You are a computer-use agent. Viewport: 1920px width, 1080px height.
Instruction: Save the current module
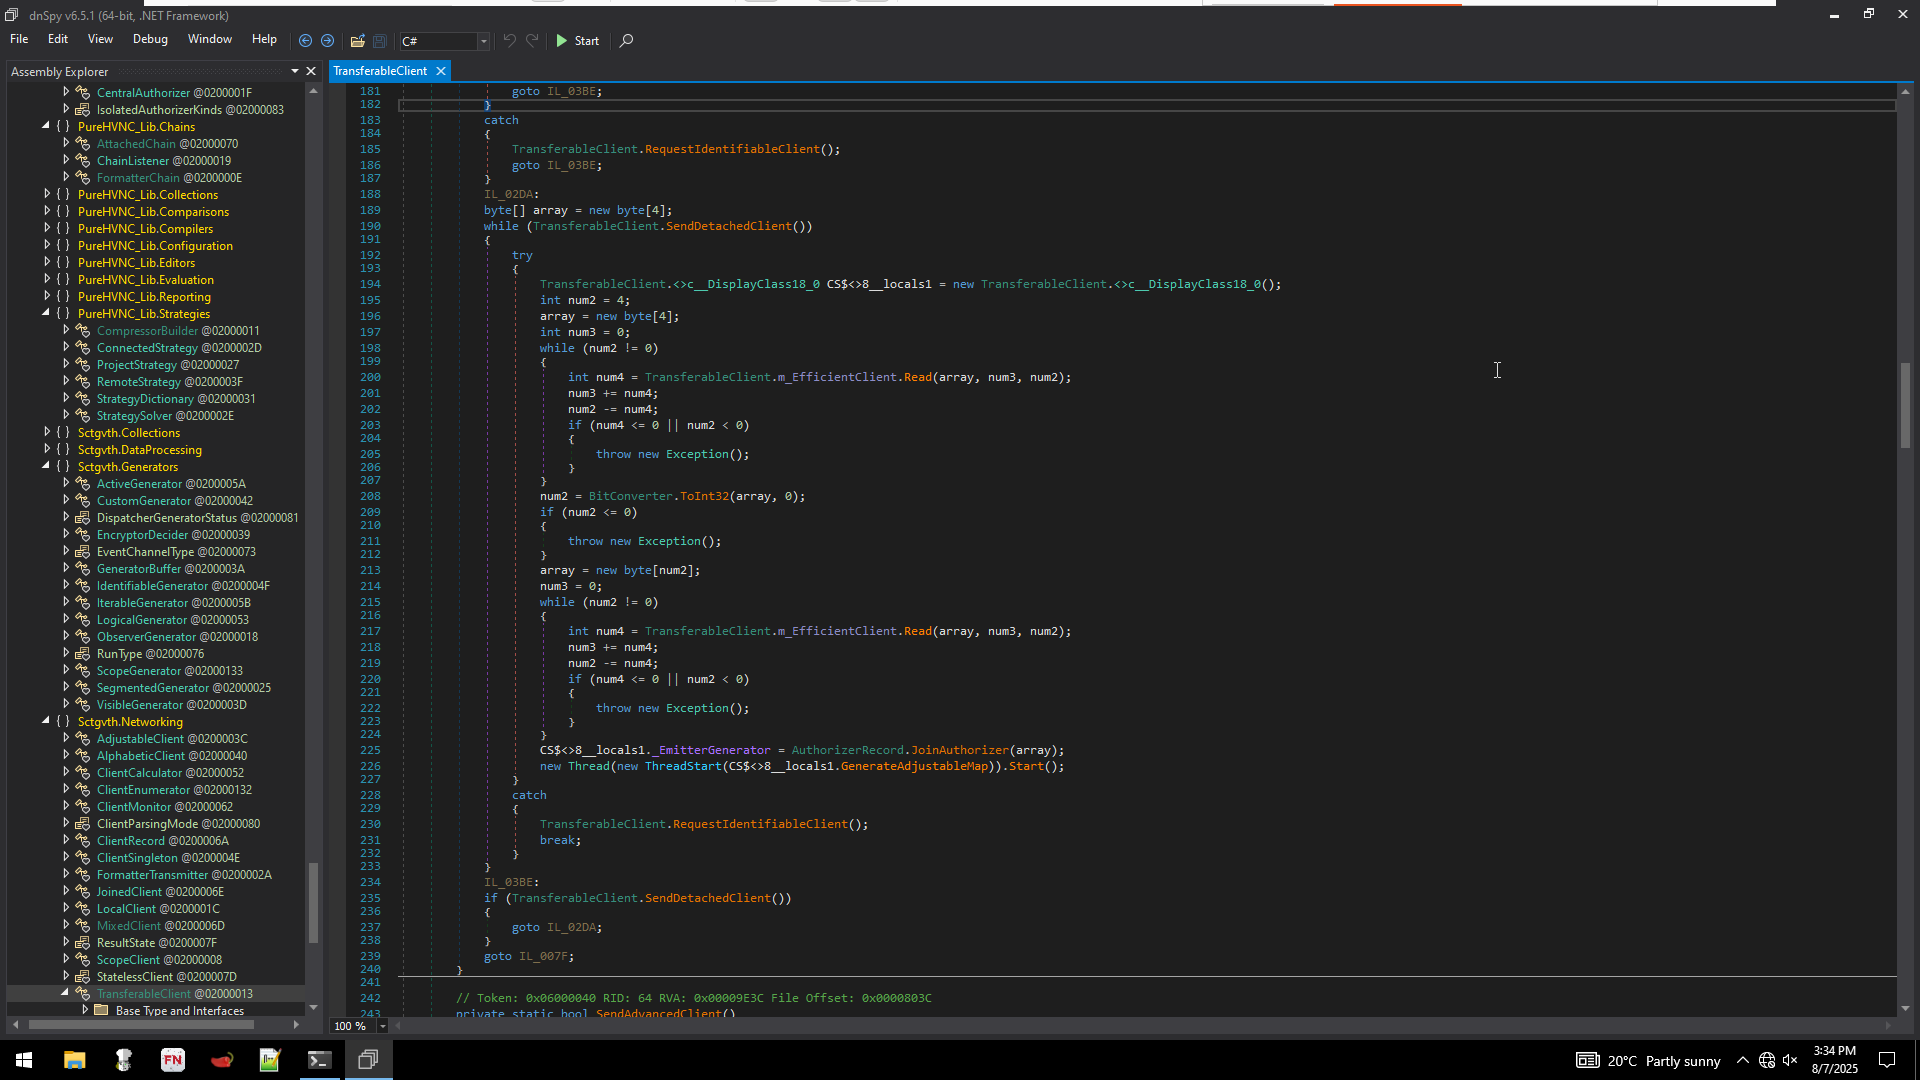click(x=380, y=41)
